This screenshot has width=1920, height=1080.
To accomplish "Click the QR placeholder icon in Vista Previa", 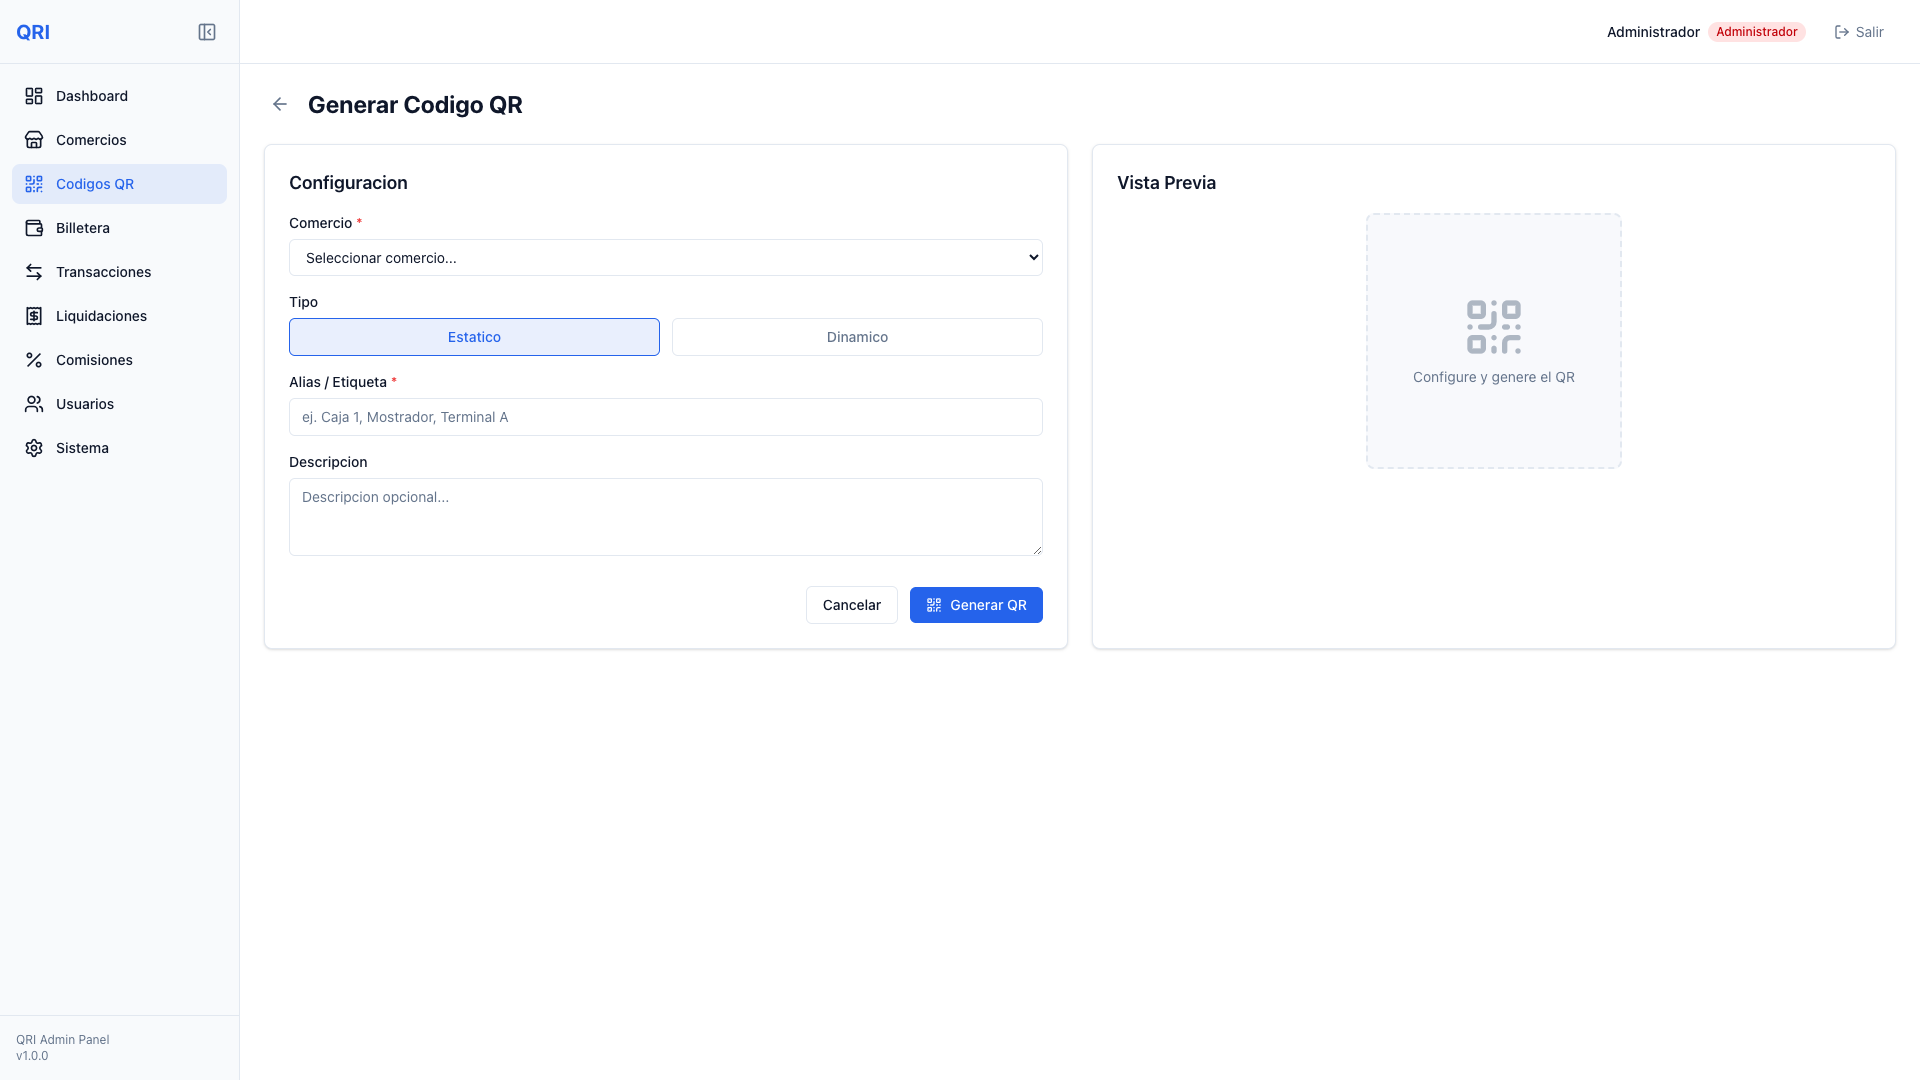I will pyautogui.click(x=1494, y=327).
